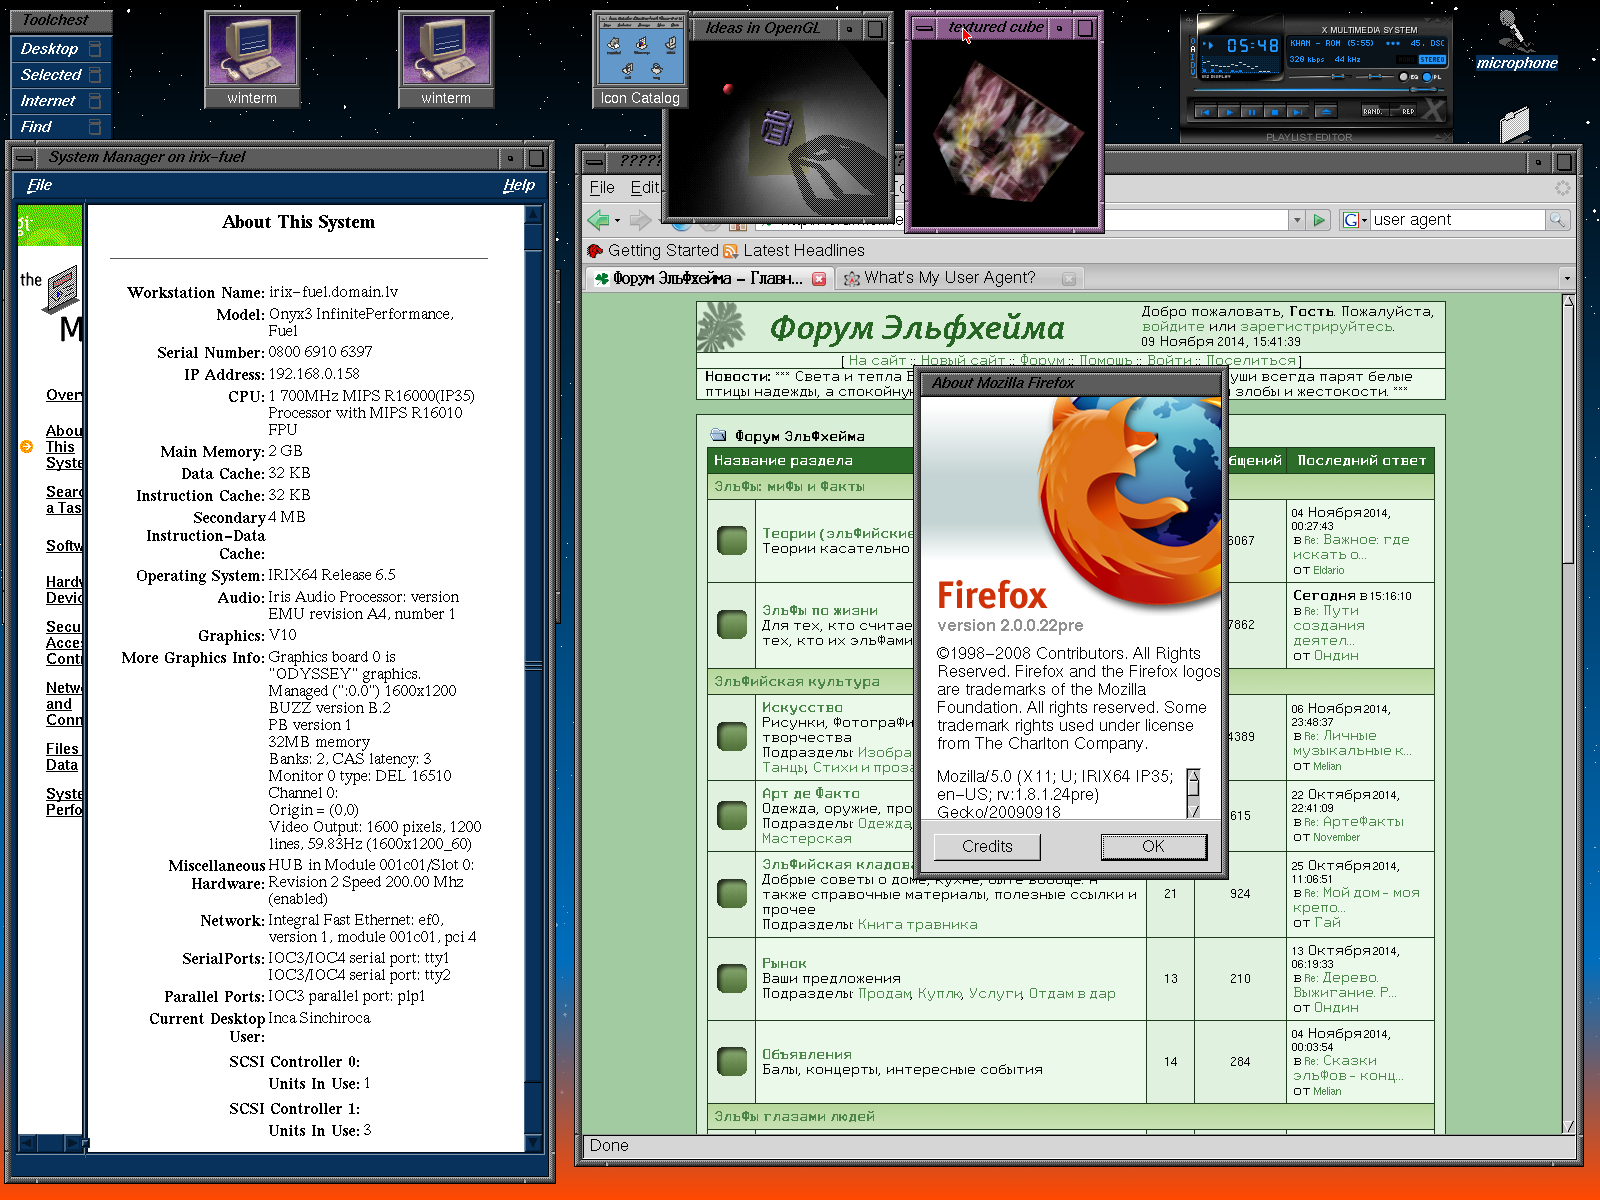The width and height of the screenshot is (1600, 1200).
Task: Click second winterm desktop icon
Action: click(x=446, y=59)
